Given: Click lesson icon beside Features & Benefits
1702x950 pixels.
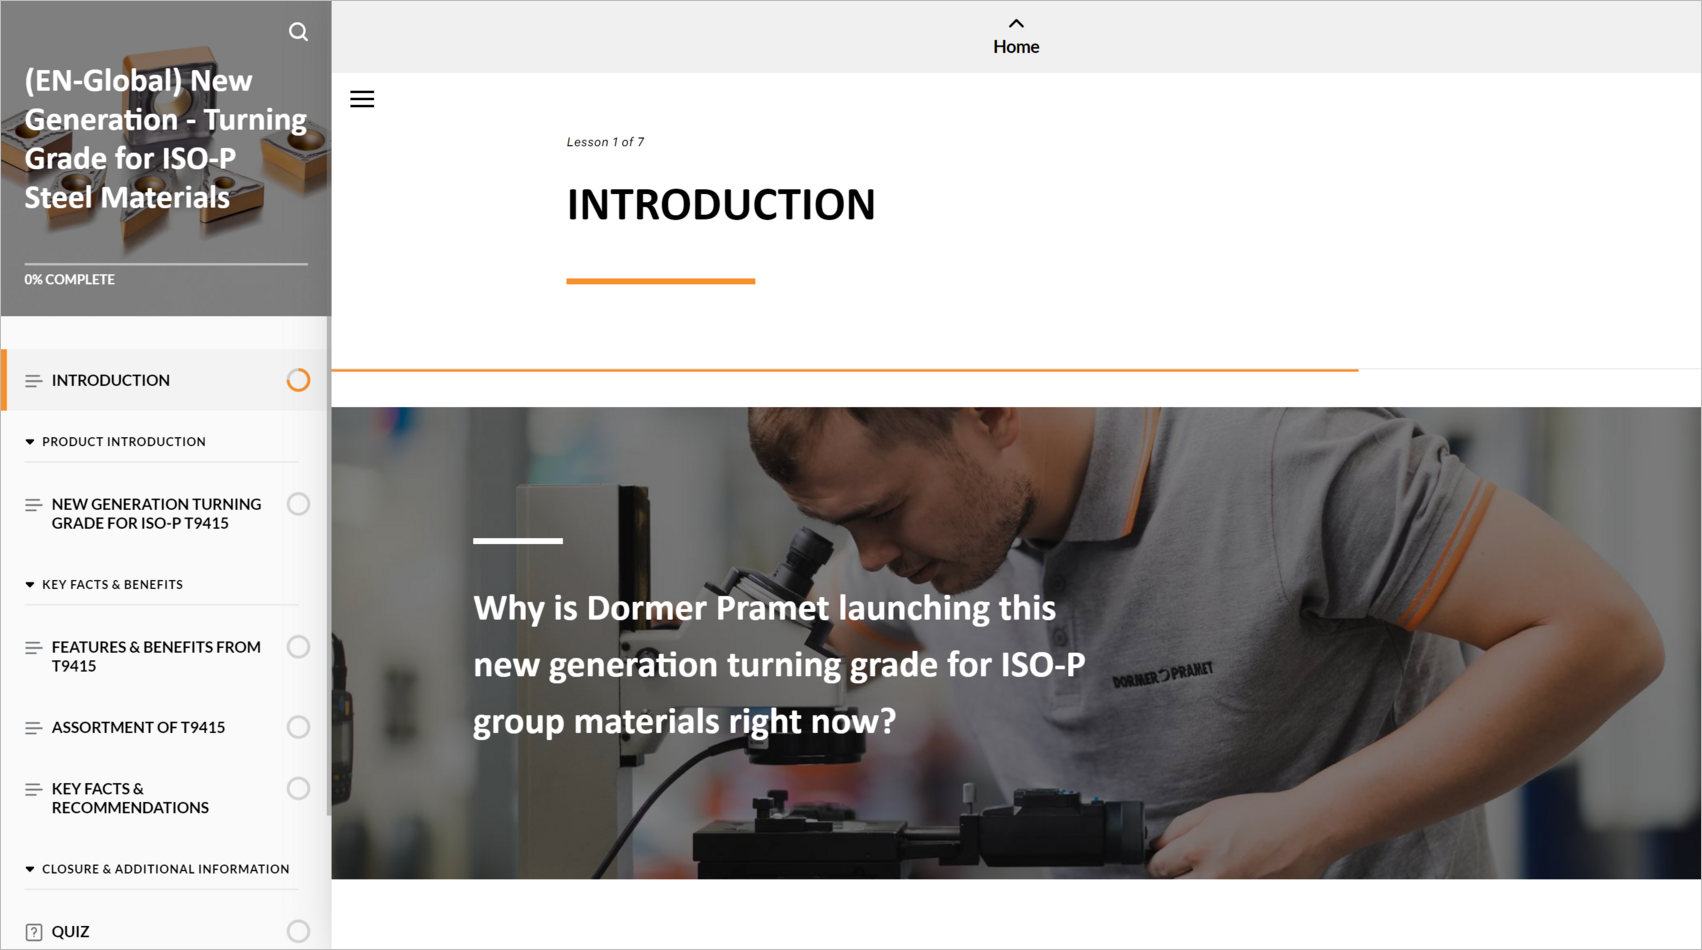Looking at the screenshot, I should click(x=33, y=648).
